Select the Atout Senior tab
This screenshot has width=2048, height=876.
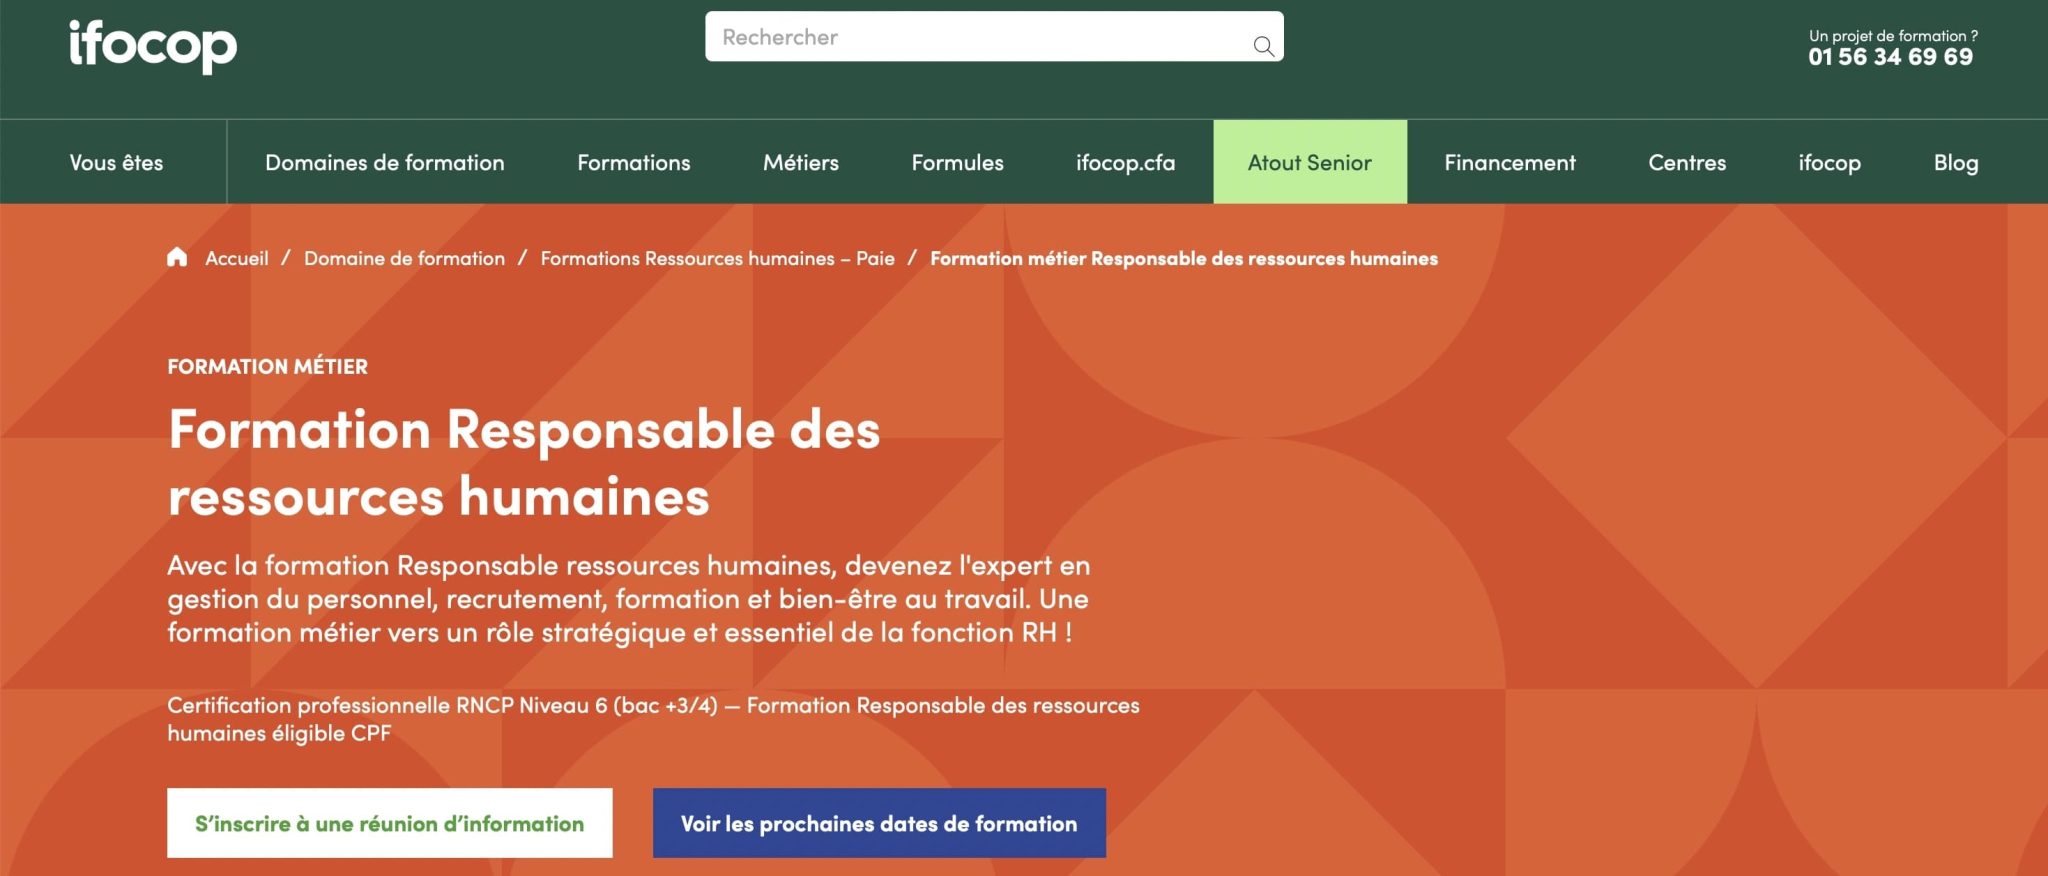1310,162
